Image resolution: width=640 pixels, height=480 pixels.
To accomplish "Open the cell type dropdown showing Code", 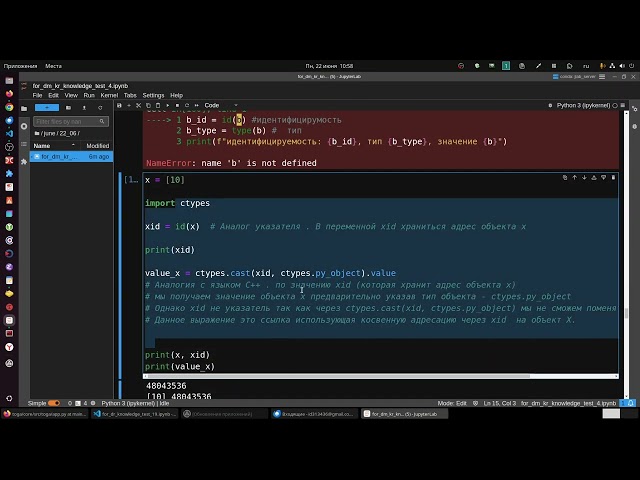I will tap(221, 105).
